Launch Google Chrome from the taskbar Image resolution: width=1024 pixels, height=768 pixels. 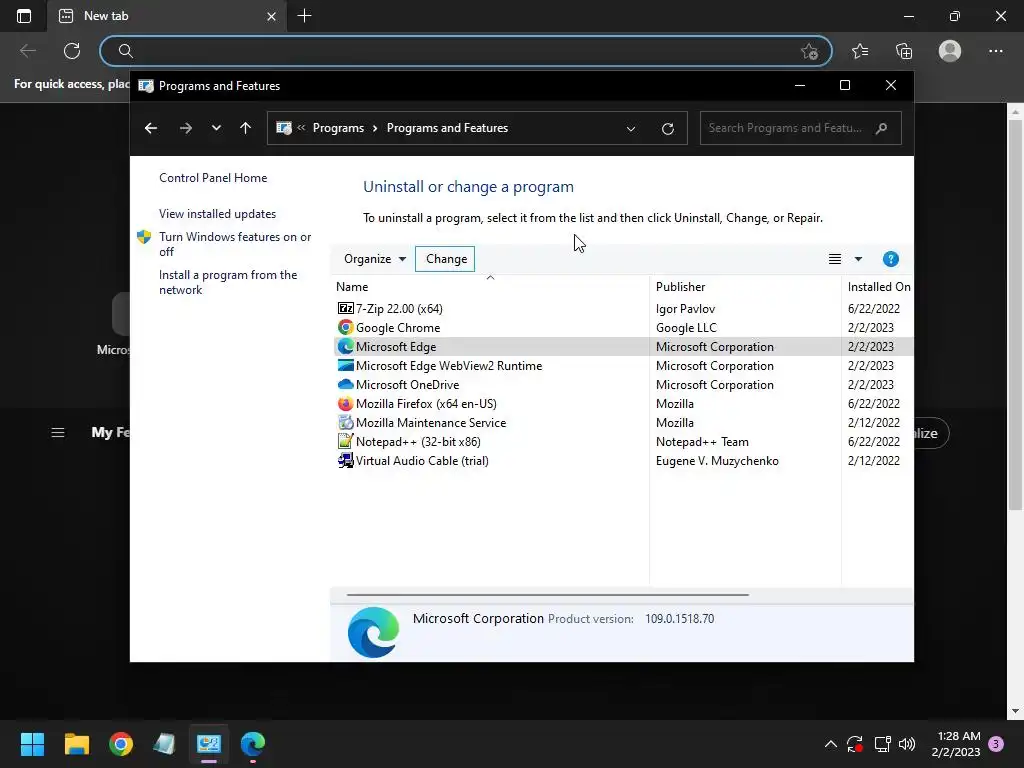(x=121, y=744)
